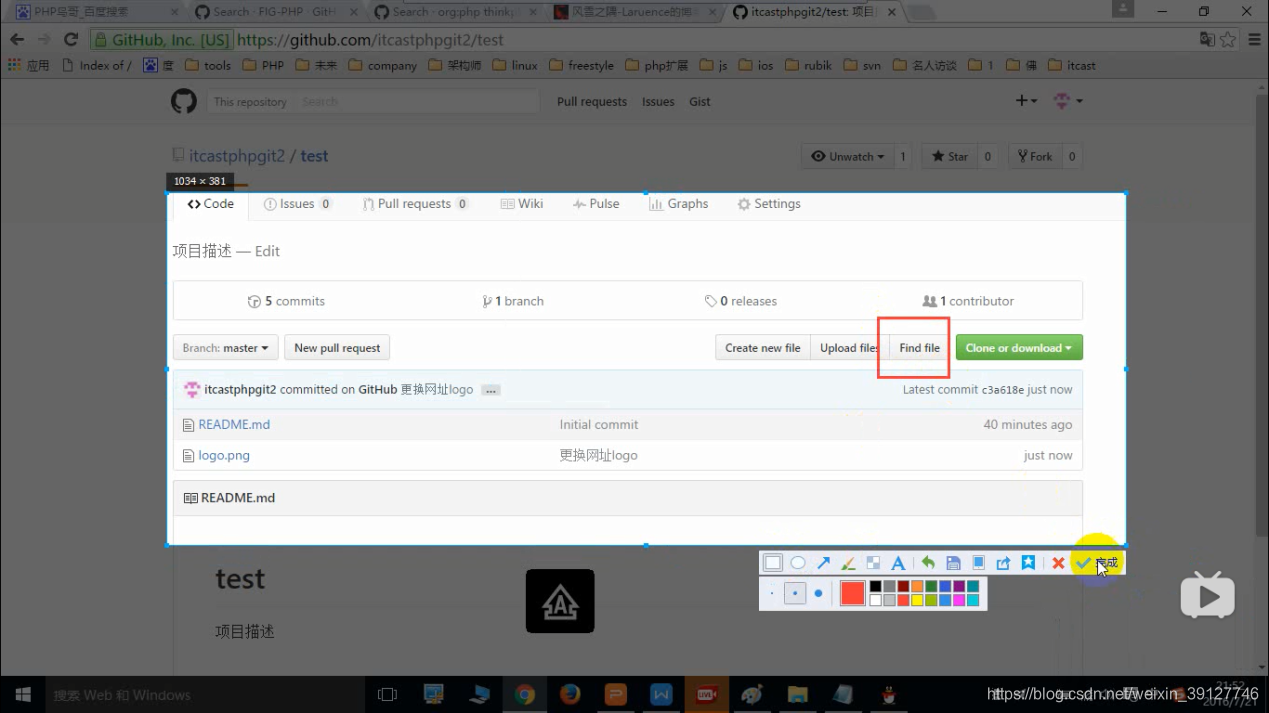
Task: Click the star bookmark collect icon
Action: pyautogui.click(x=1028, y=563)
